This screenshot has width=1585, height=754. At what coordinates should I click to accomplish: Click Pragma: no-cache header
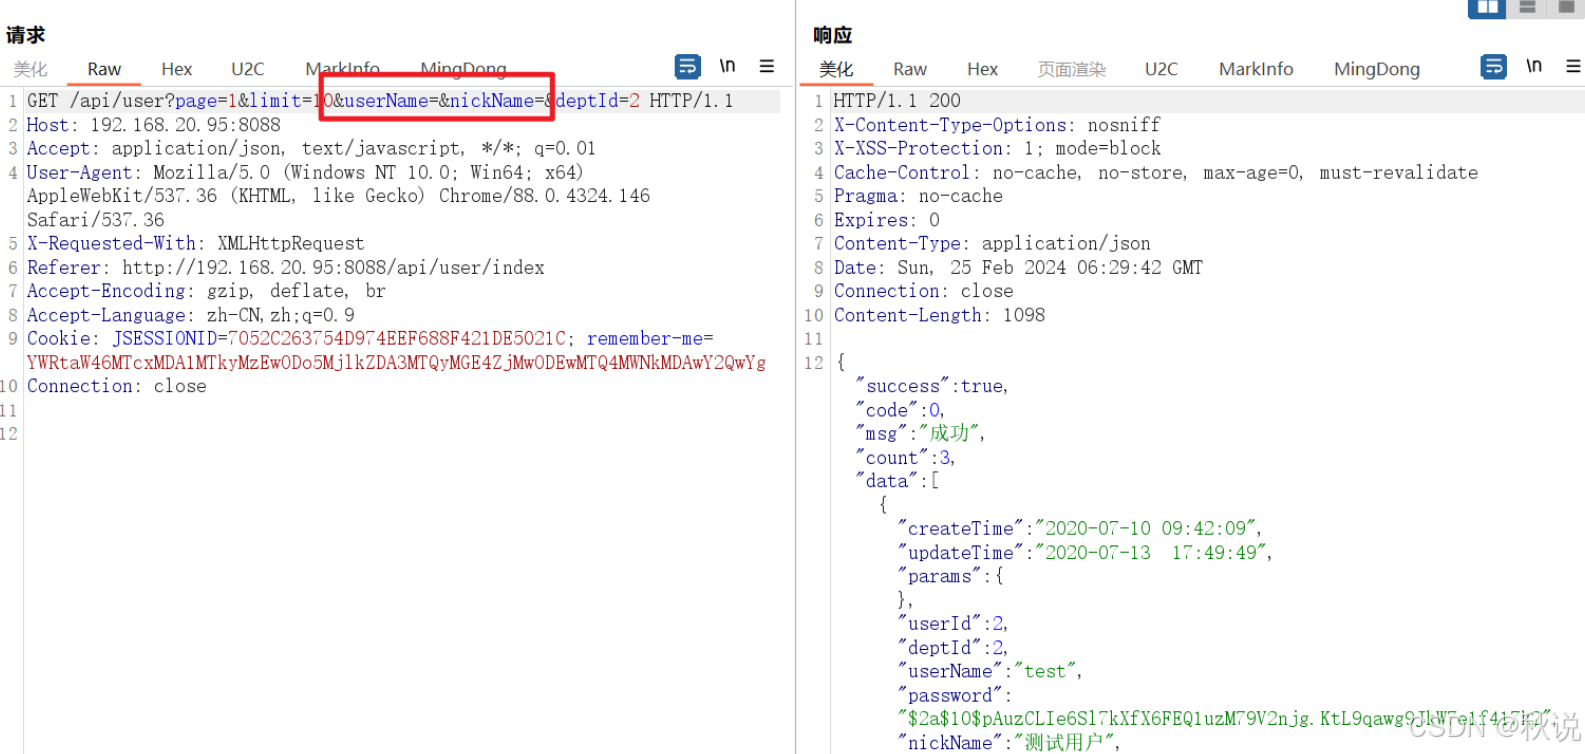(x=918, y=196)
